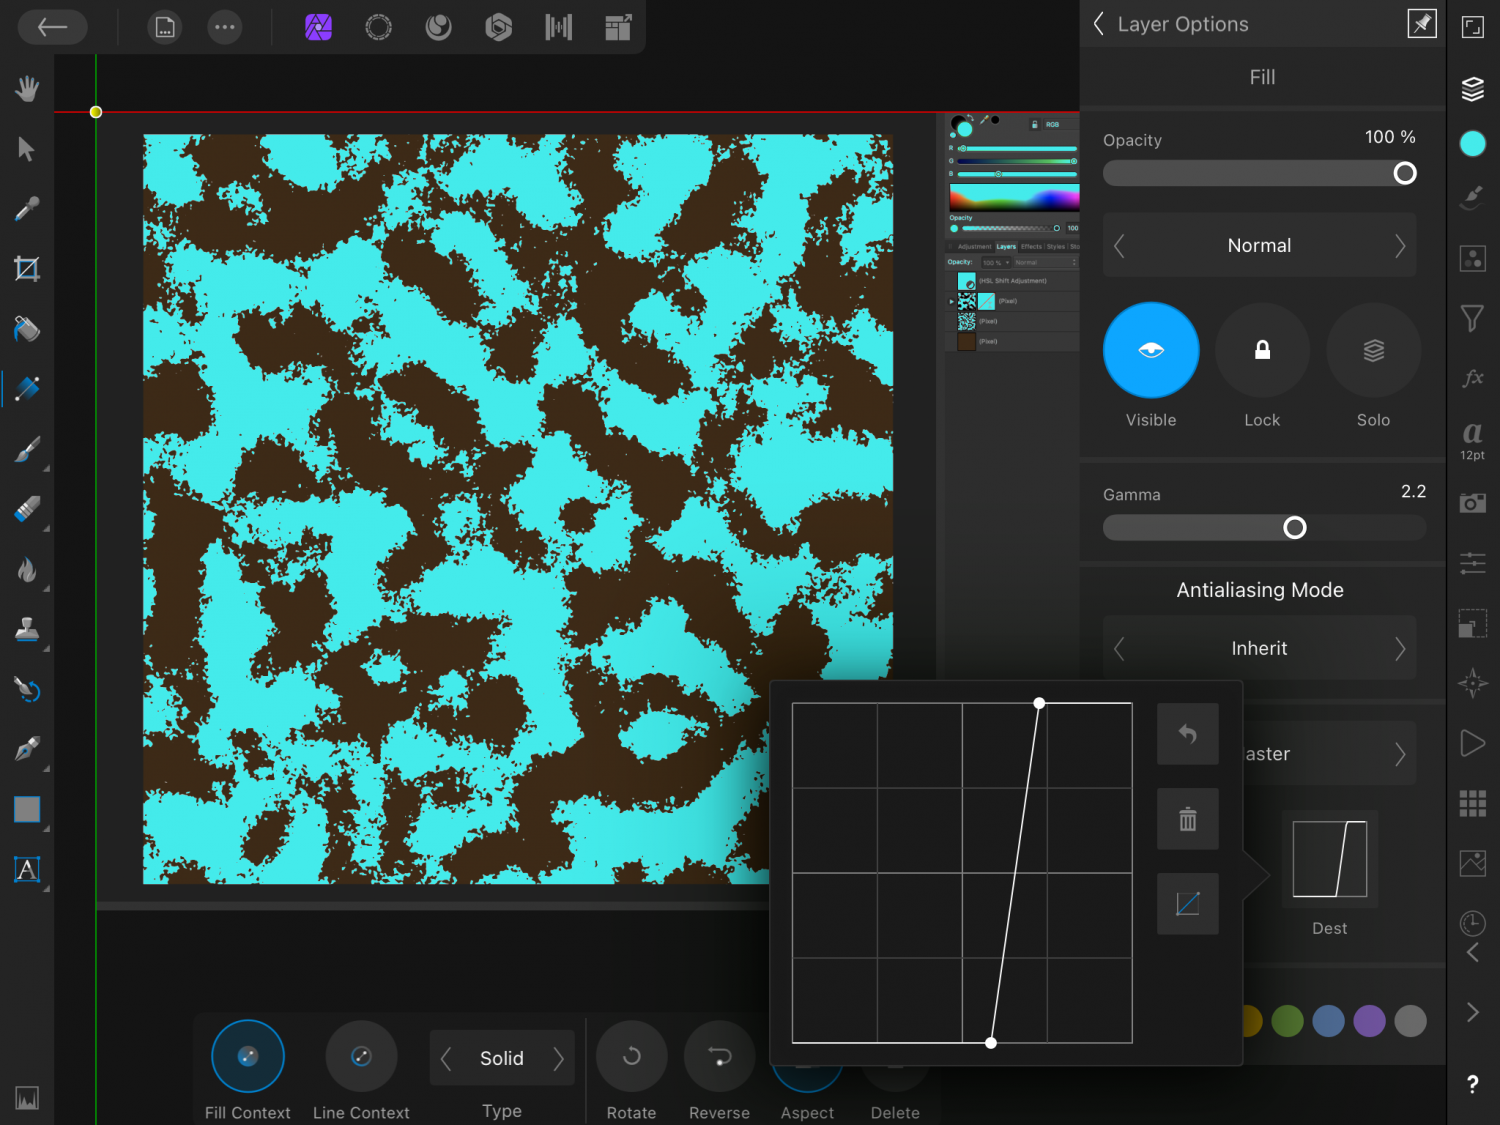Click the Opacity slider handle
This screenshot has height=1125, width=1500.
coord(1405,174)
